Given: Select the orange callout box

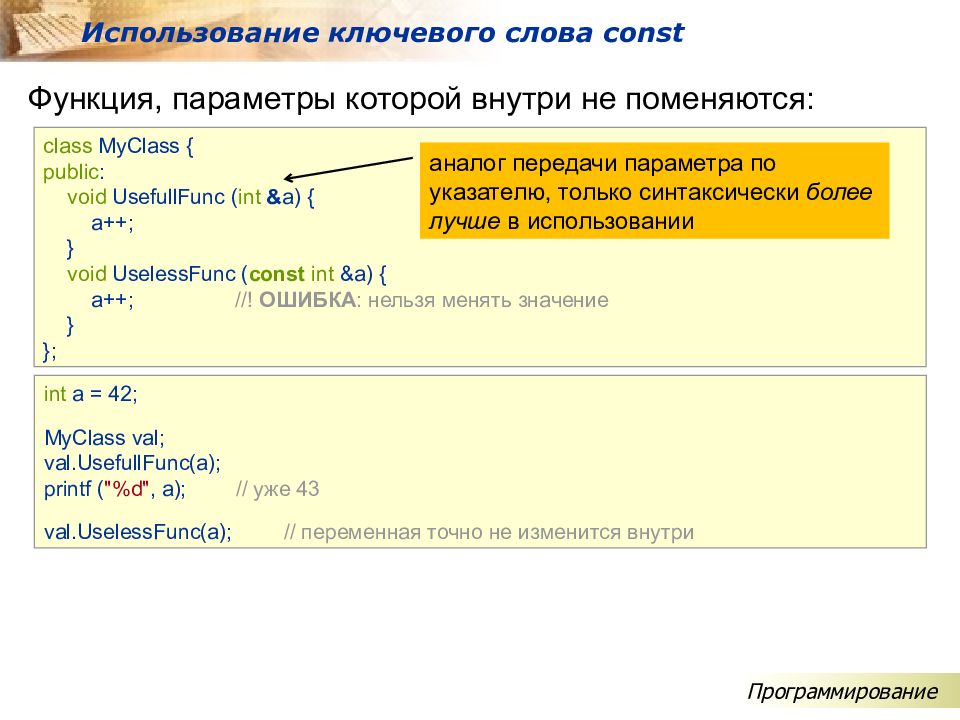Looking at the screenshot, I should tap(654, 191).
